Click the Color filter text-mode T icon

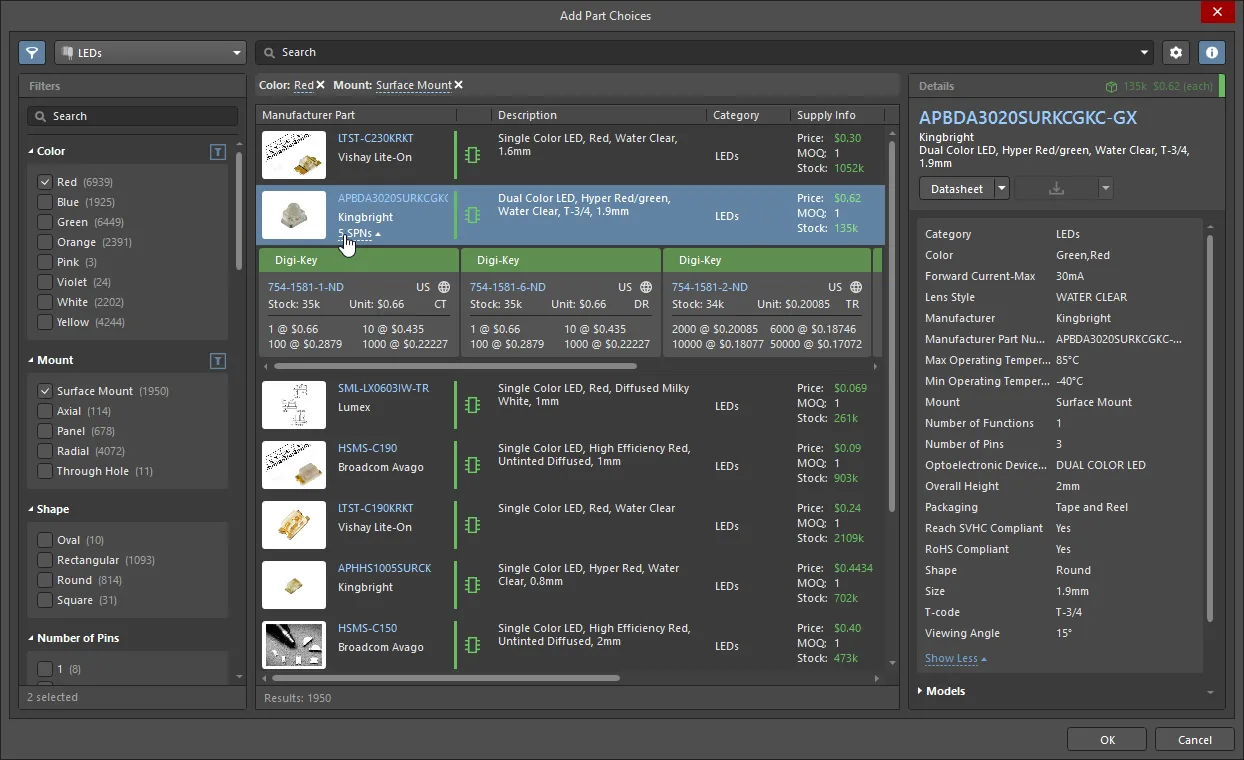click(x=218, y=152)
